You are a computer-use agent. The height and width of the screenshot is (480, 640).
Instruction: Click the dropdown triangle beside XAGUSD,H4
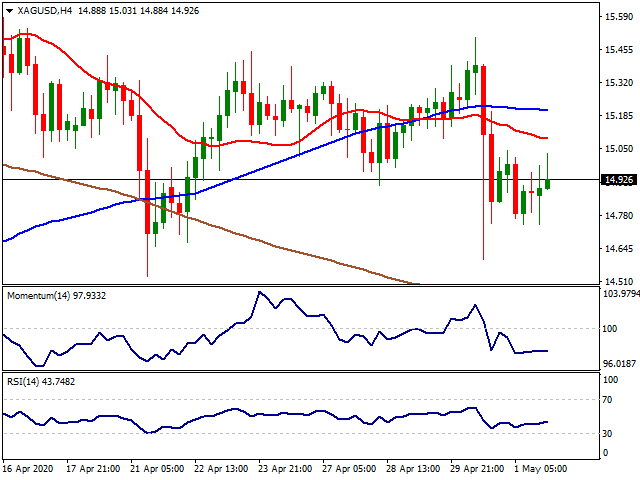point(9,11)
